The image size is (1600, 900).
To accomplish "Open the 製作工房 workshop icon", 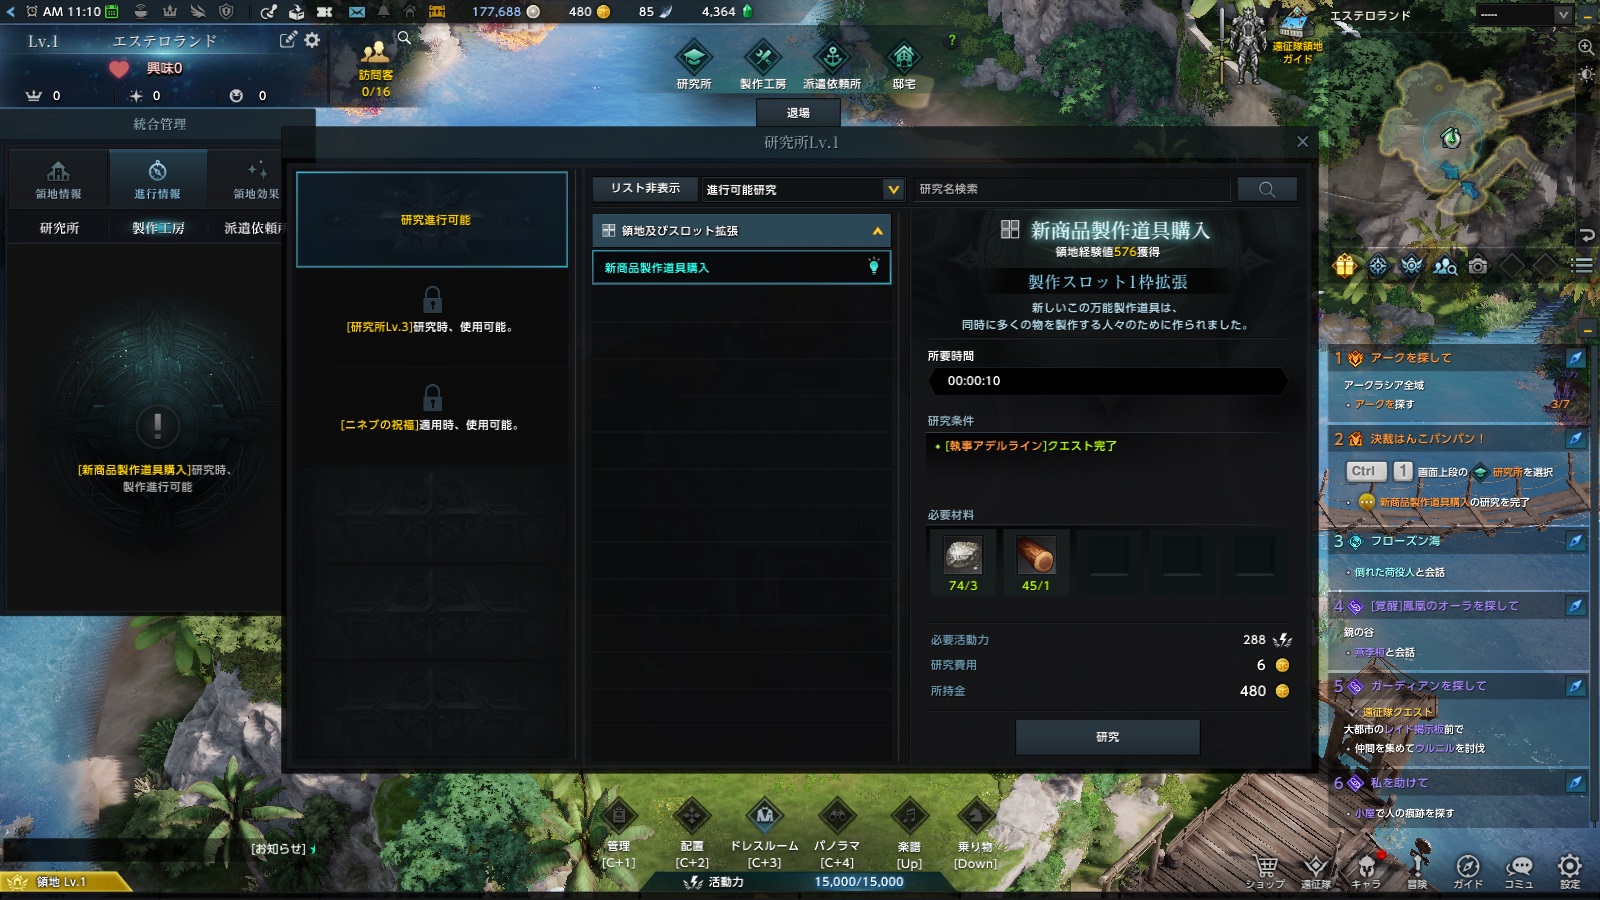I will pos(762,57).
